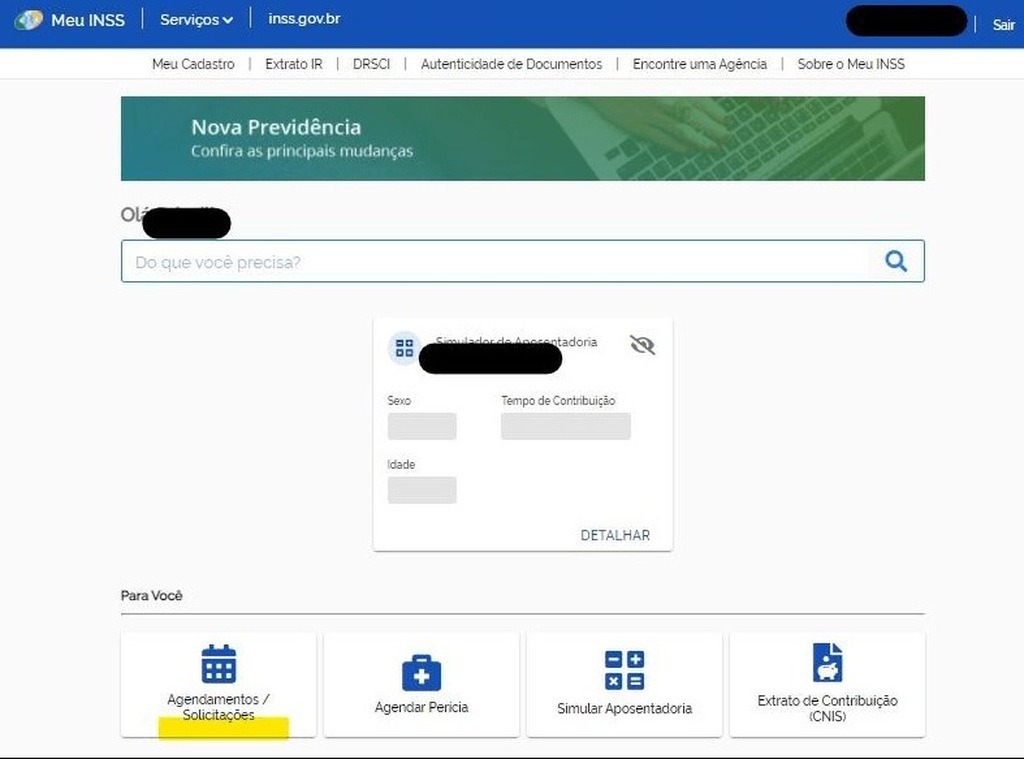Open Sobre o Meu INSS menu item
The height and width of the screenshot is (759, 1024).
point(851,64)
